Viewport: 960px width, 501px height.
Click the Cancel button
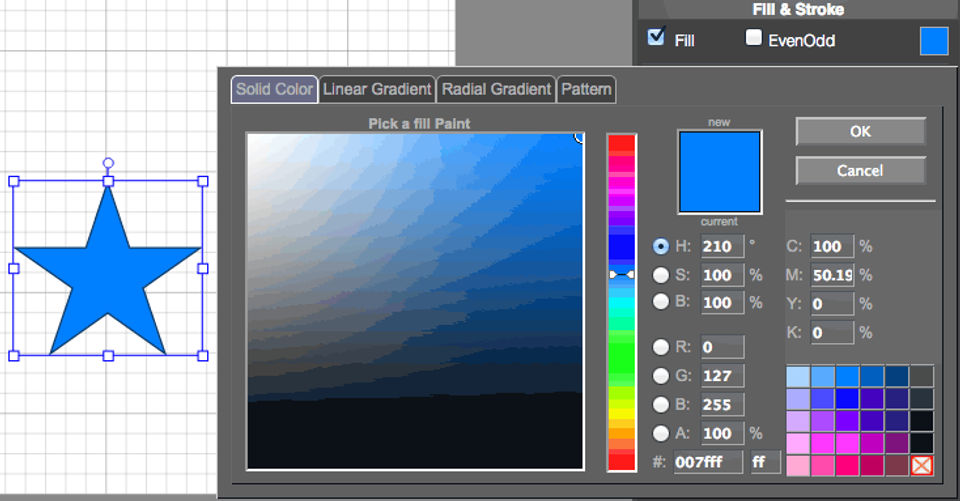click(x=860, y=170)
